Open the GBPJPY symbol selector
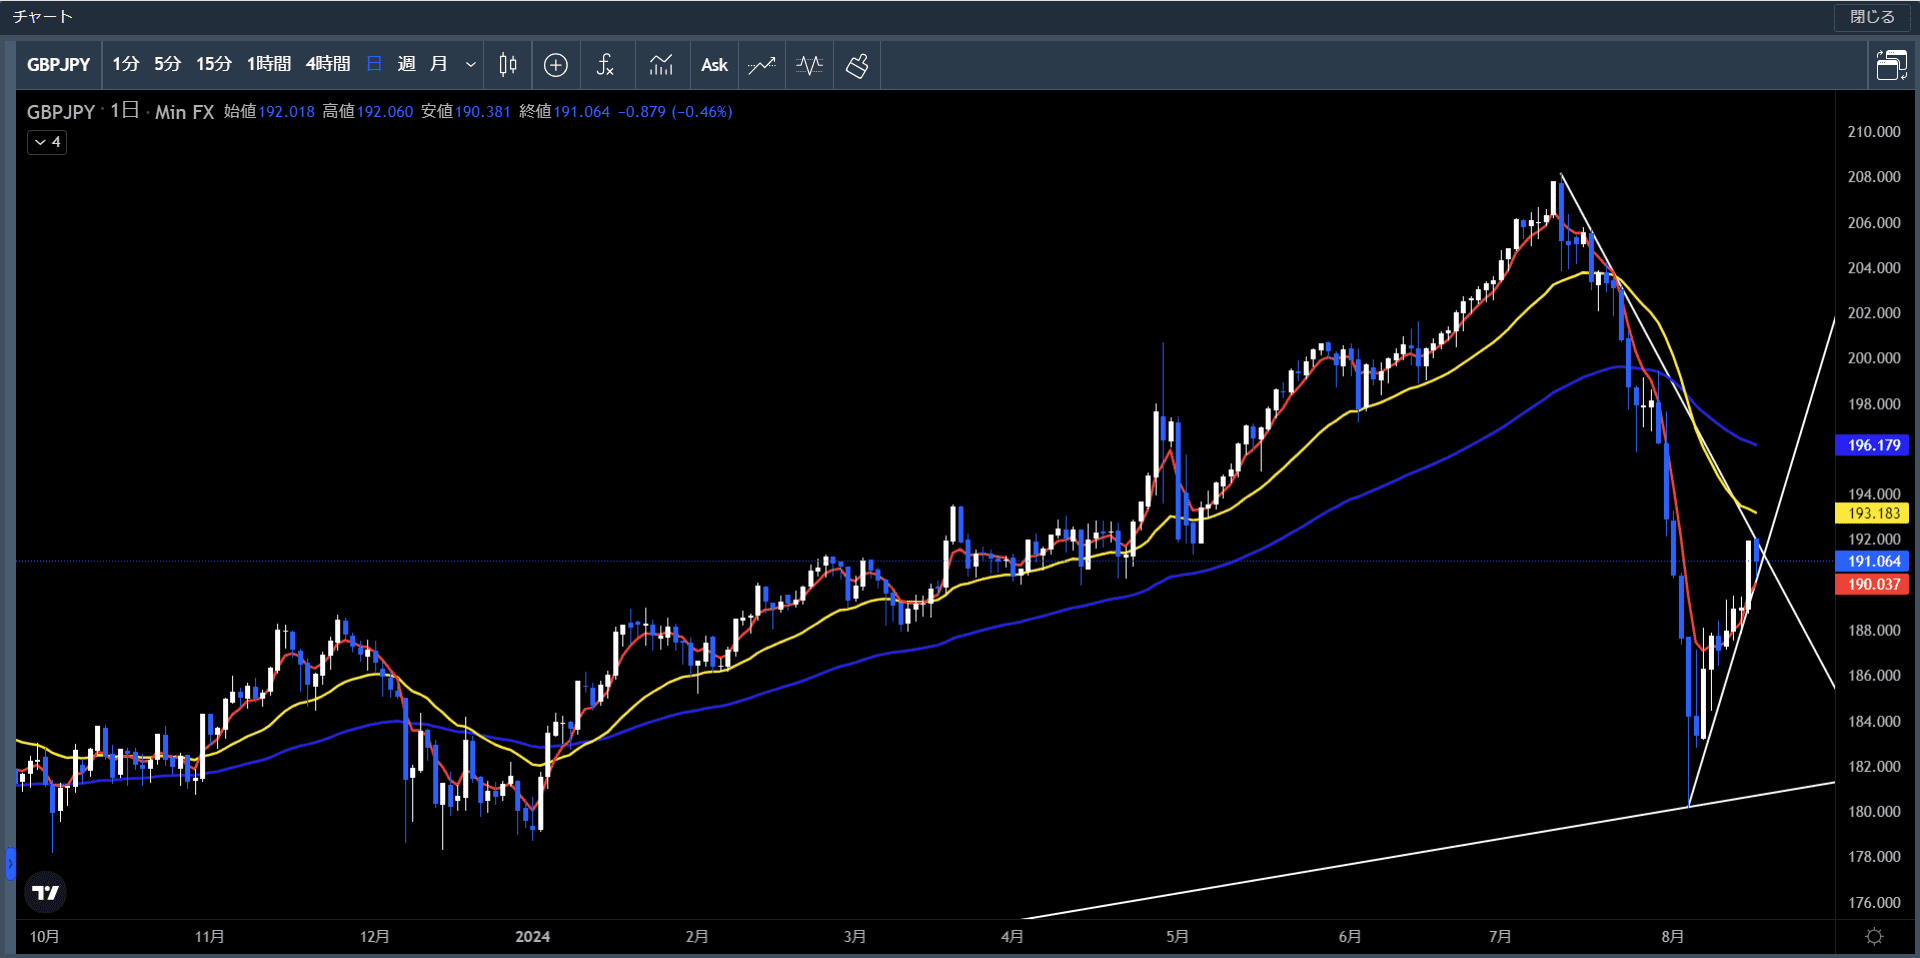 (x=58, y=65)
